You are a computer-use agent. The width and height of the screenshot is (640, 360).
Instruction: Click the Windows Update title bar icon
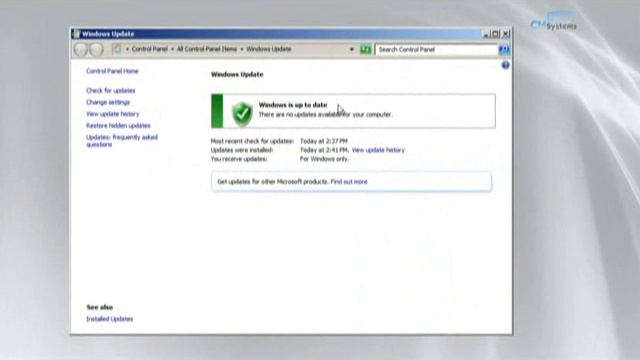pos(76,34)
